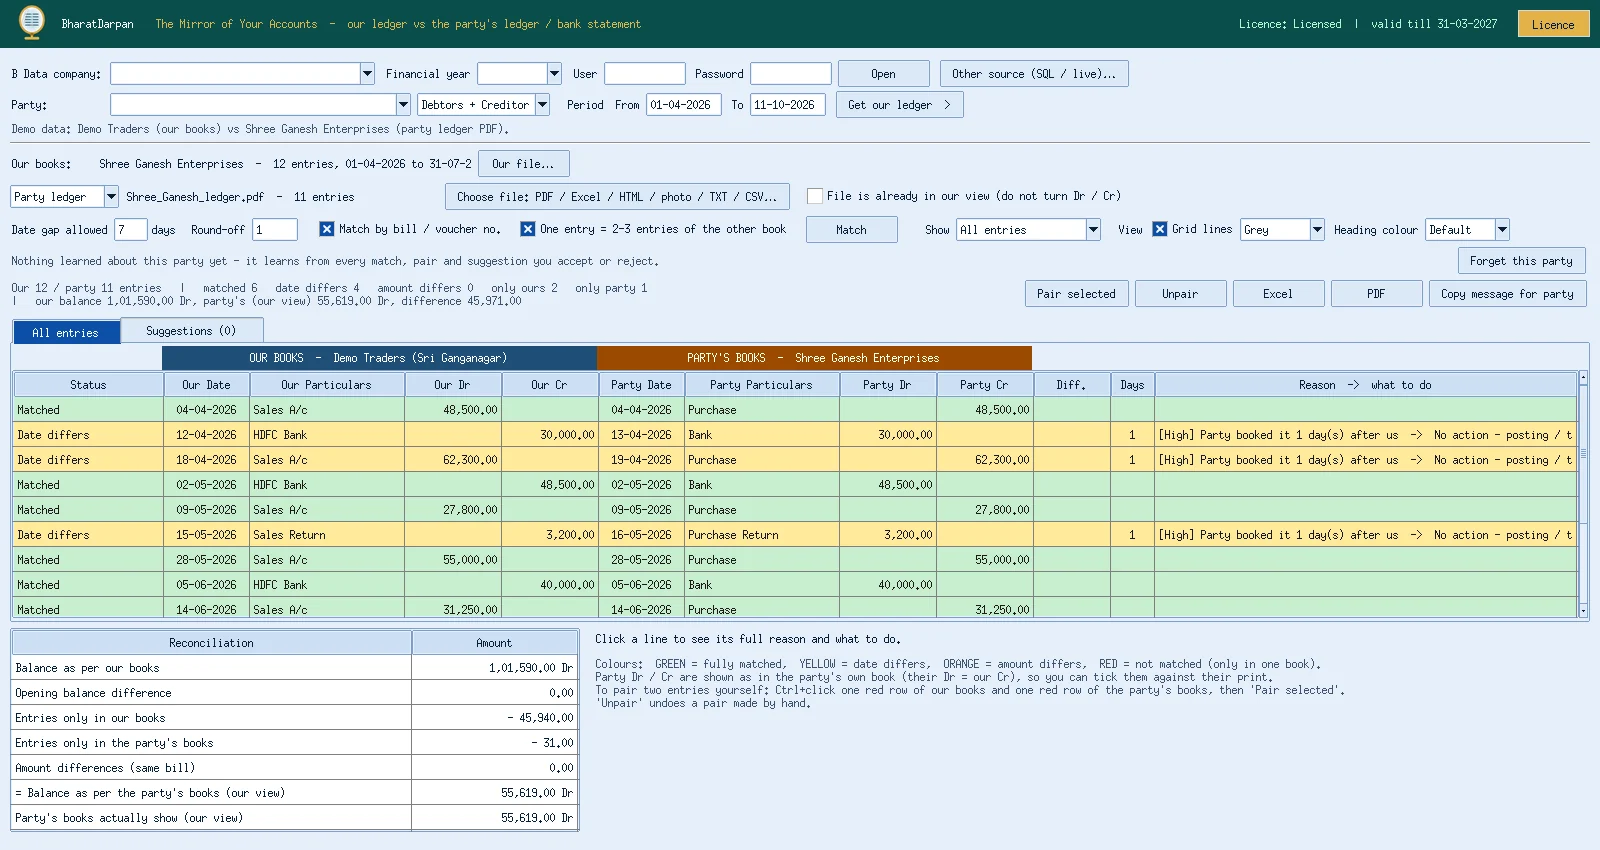Click the 'Entries only in our books' reconciliation row

tap(295, 718)
